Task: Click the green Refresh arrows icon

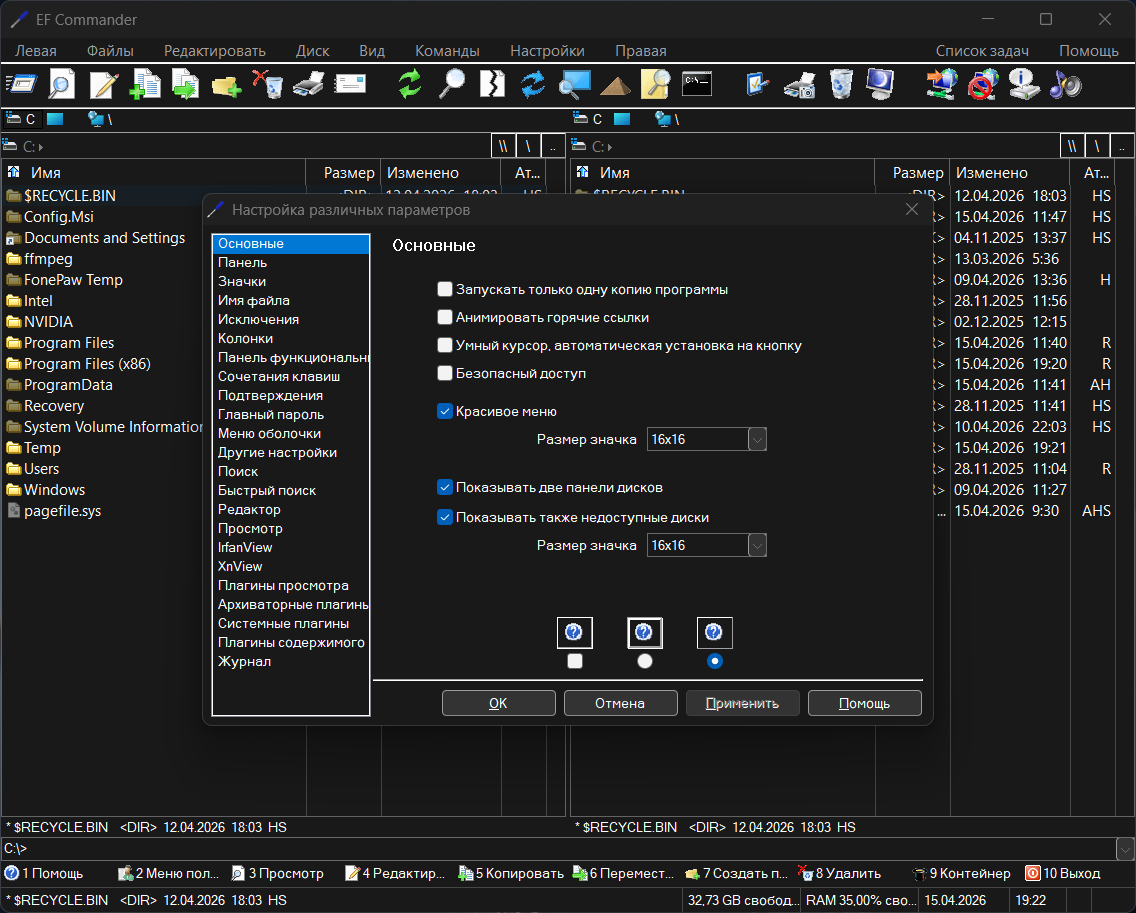Action: click(x=410, y=84)
